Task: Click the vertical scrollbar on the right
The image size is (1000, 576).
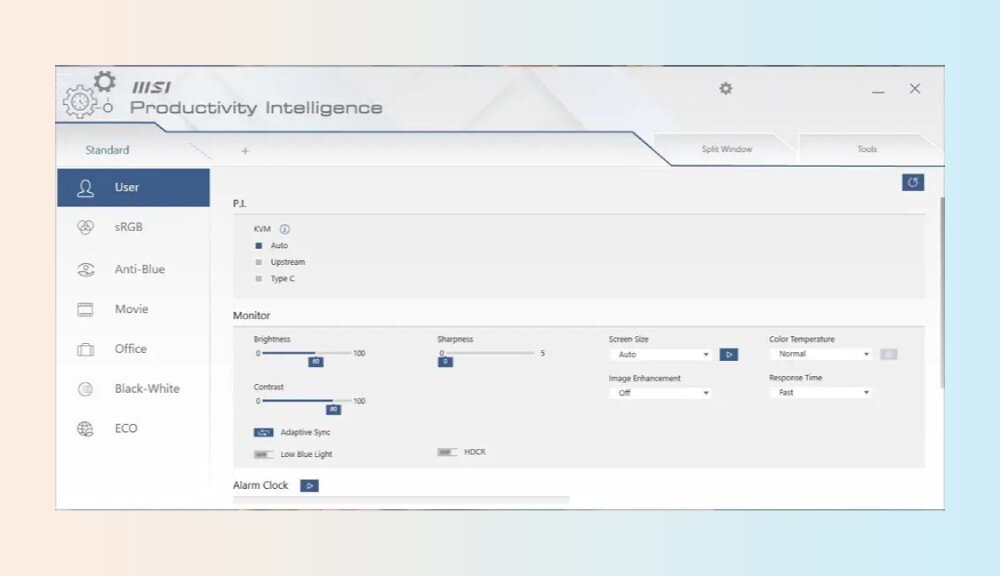Action: (x=941, y=290)
